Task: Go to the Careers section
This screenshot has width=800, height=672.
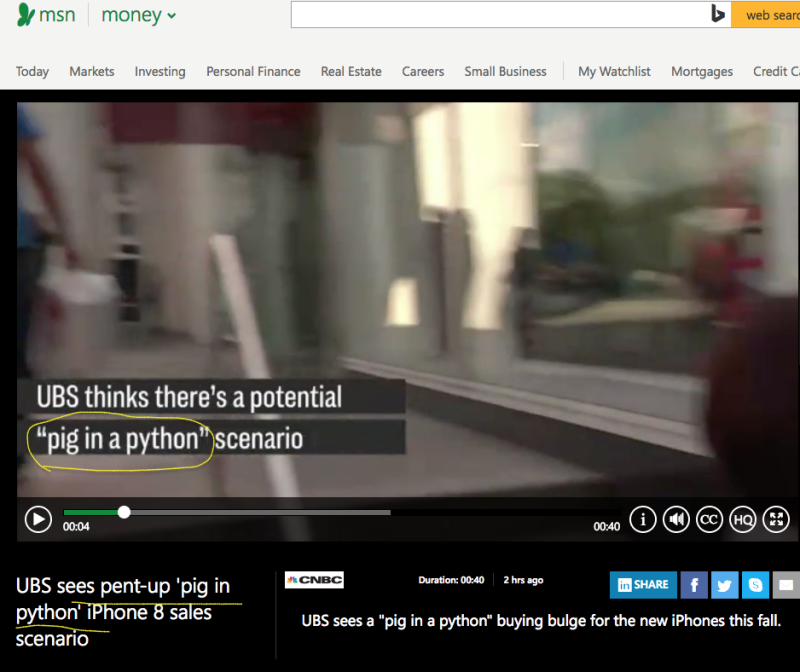Action: 423,71
